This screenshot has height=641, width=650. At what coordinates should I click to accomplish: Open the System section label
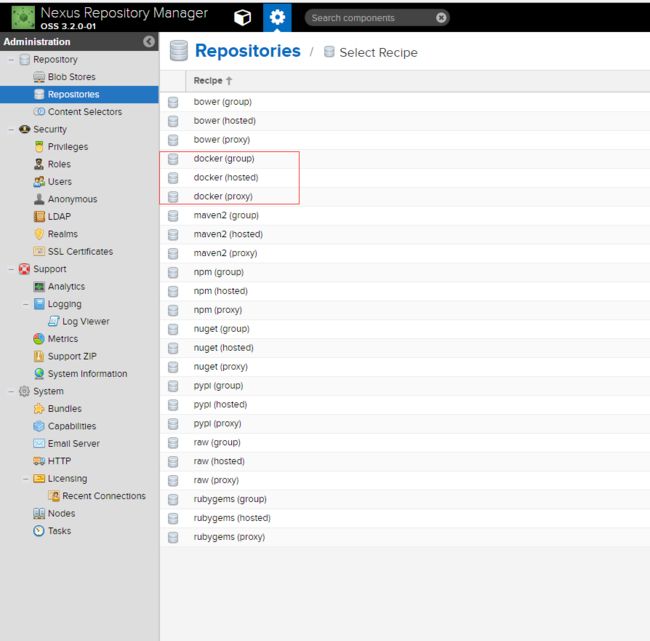pyautogui.click(x=49, y=391)
